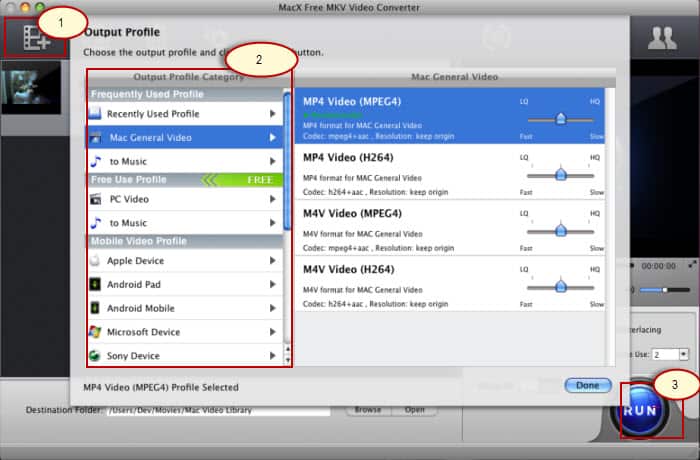Expand Mac General Video arrow
Image resolution: width=700 pixels, height=460 pixels.
tap(272, 138)
